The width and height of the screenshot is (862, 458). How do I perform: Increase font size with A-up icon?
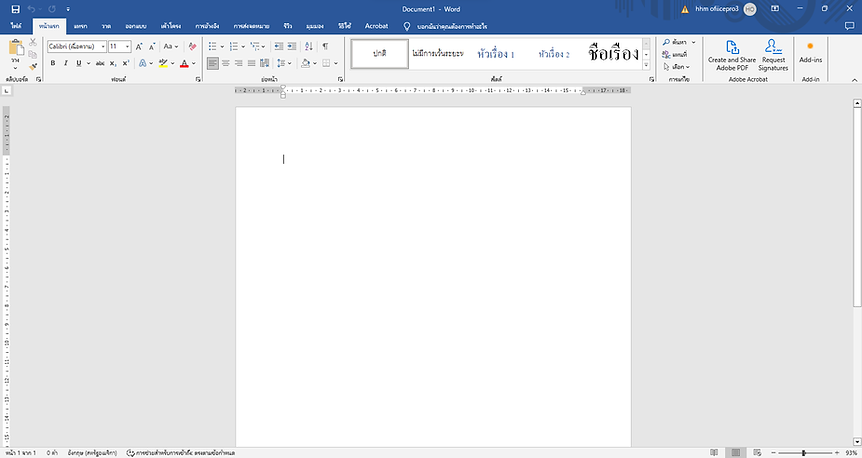point(139,46)
